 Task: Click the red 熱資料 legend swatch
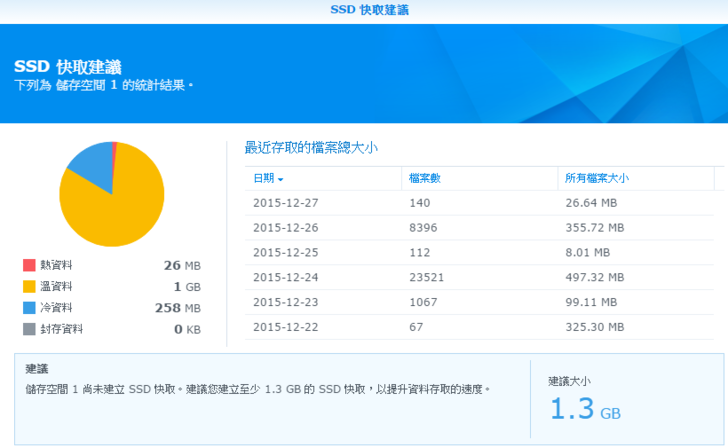29,266
